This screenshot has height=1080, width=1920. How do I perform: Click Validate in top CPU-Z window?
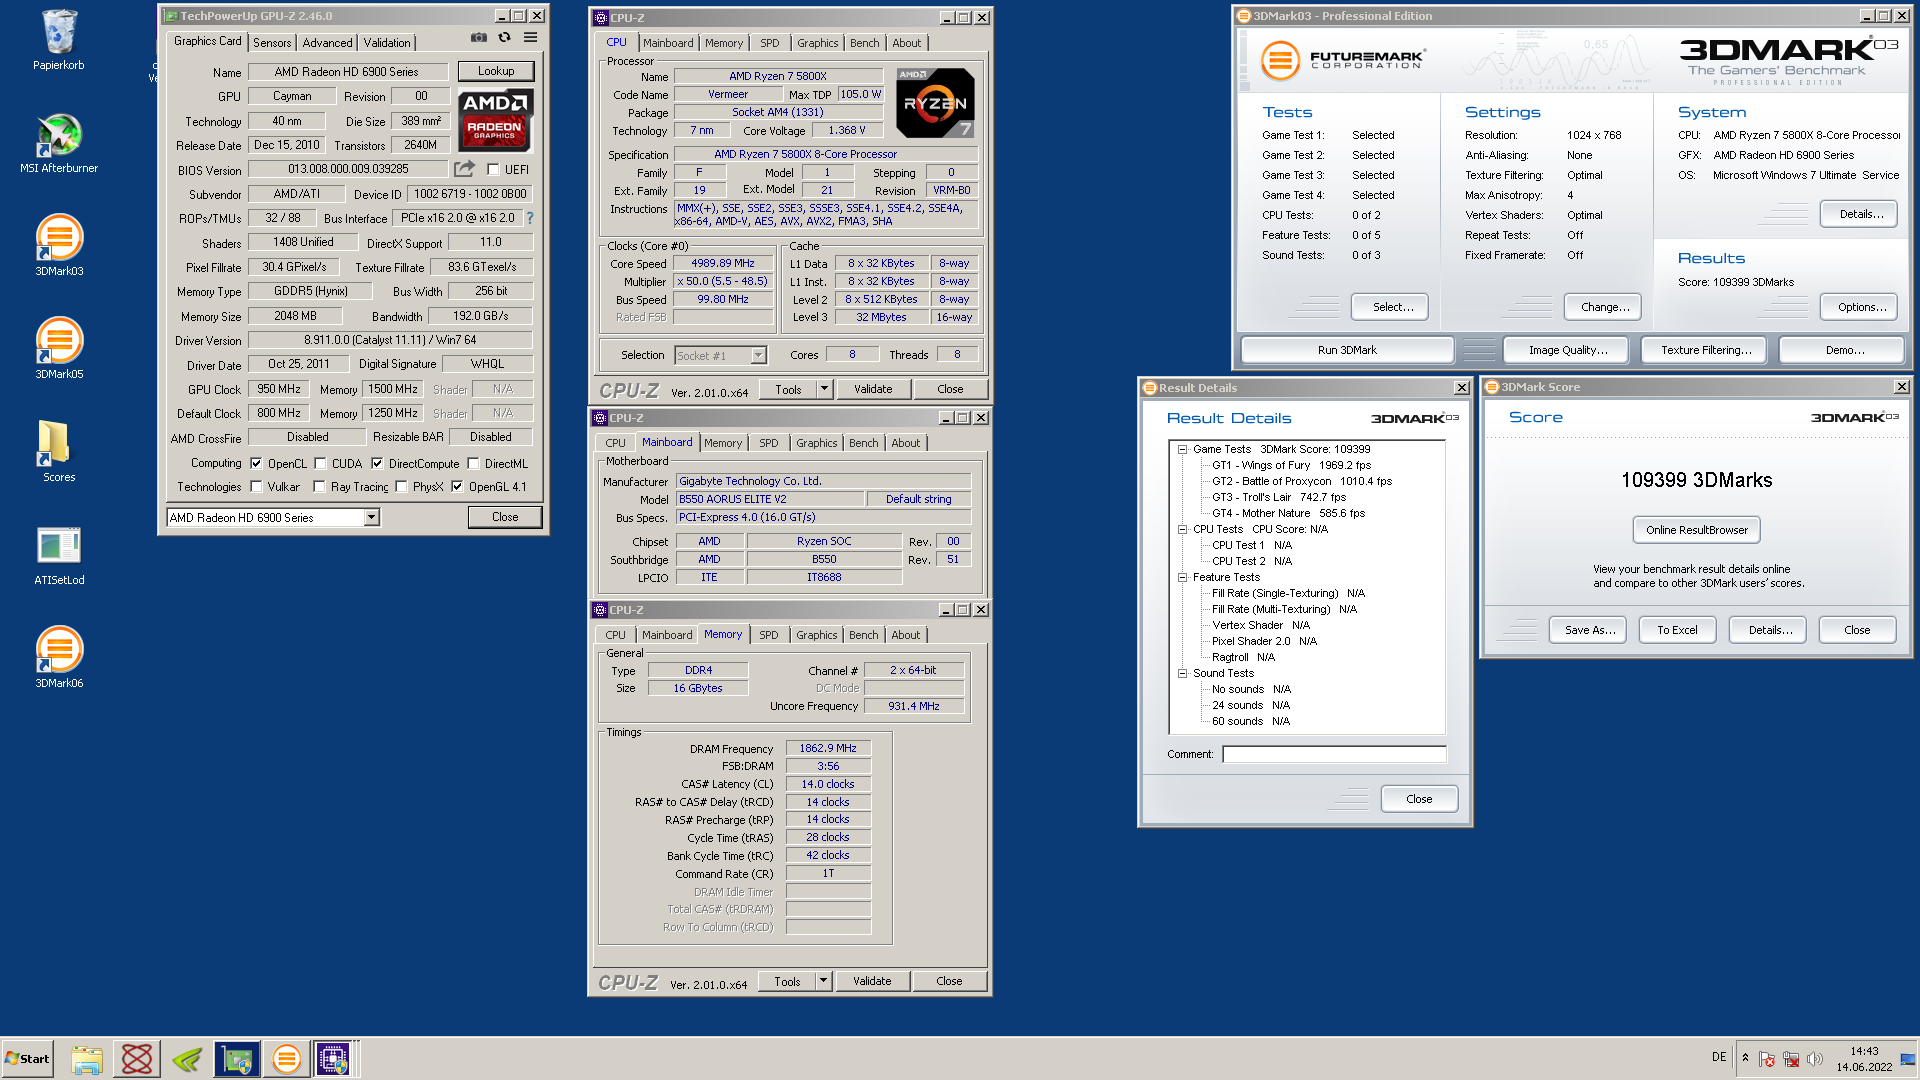[x=873, y=389]
